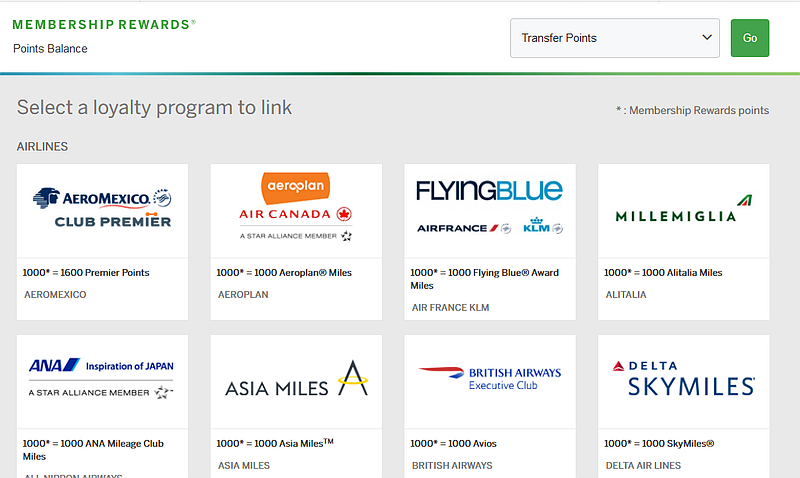800x478 pixels.
Task: Click '1000* = 1000 Avios' text
Action: [x=453, y=443]
